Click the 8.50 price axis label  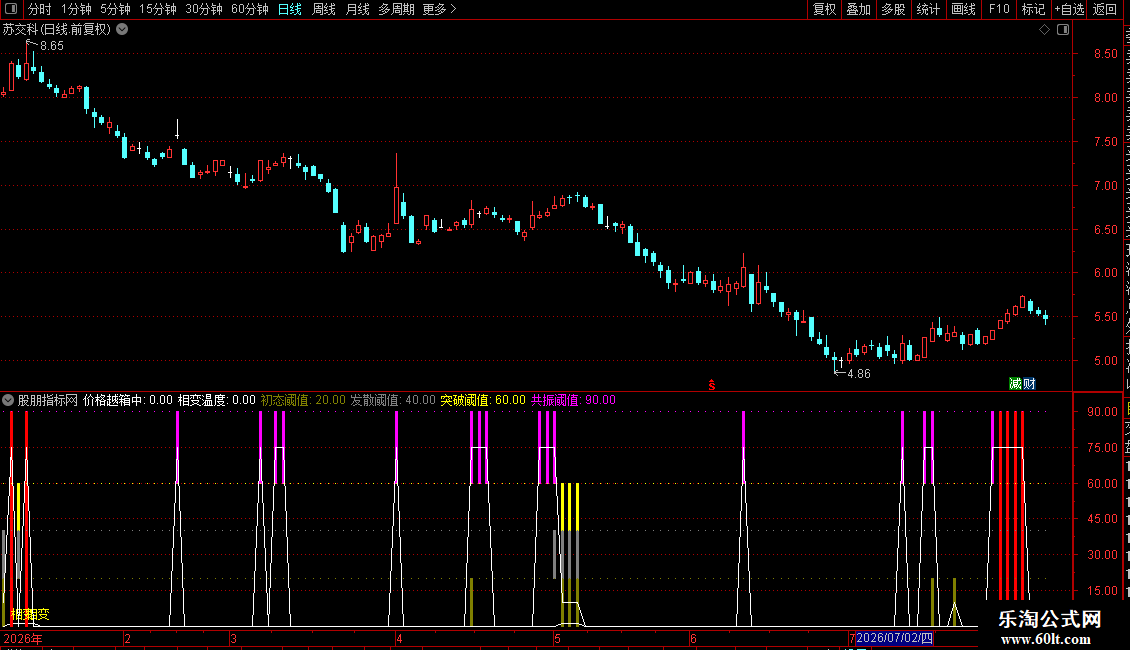click(1105, 54)
